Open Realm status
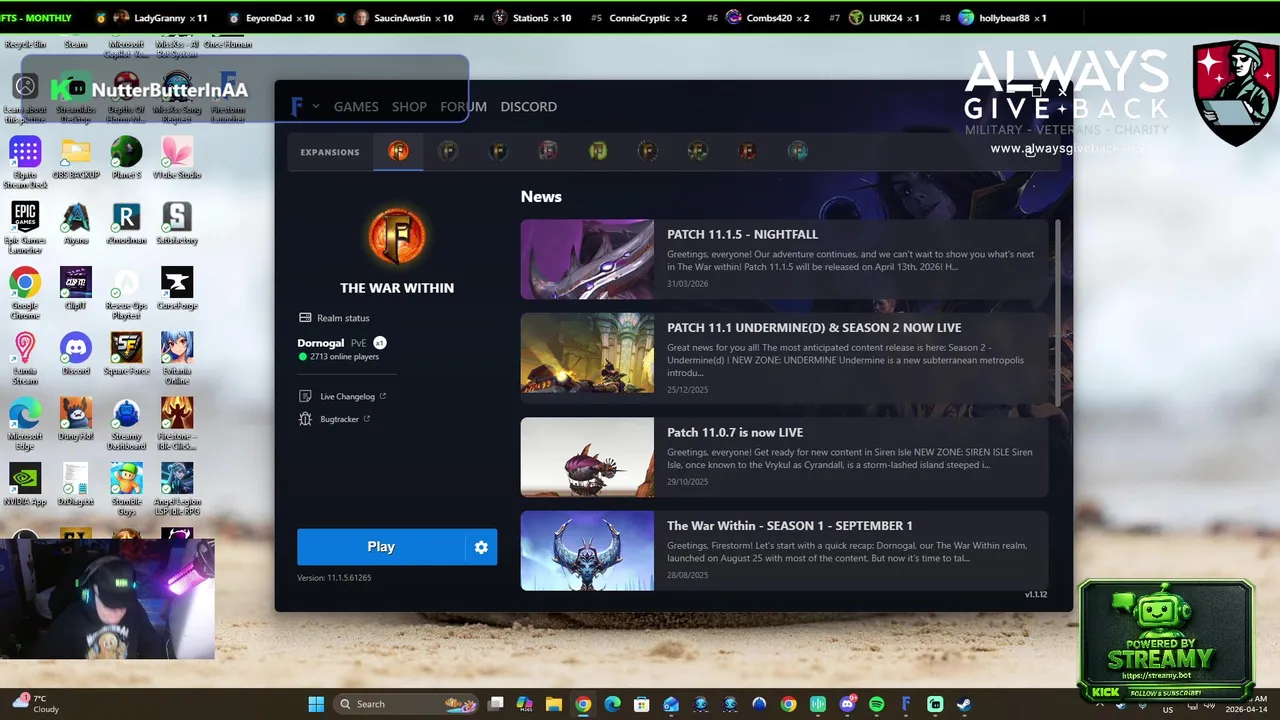This screenshot has height=720, width=1280. tap(334, 318)
